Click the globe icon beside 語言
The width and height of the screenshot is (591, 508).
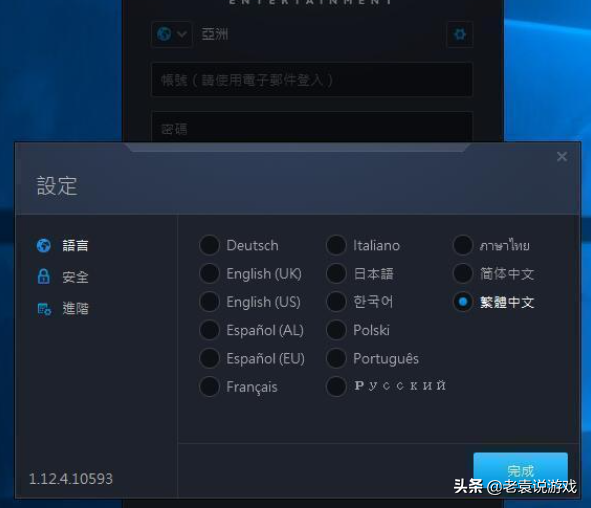tap(44, 246)
